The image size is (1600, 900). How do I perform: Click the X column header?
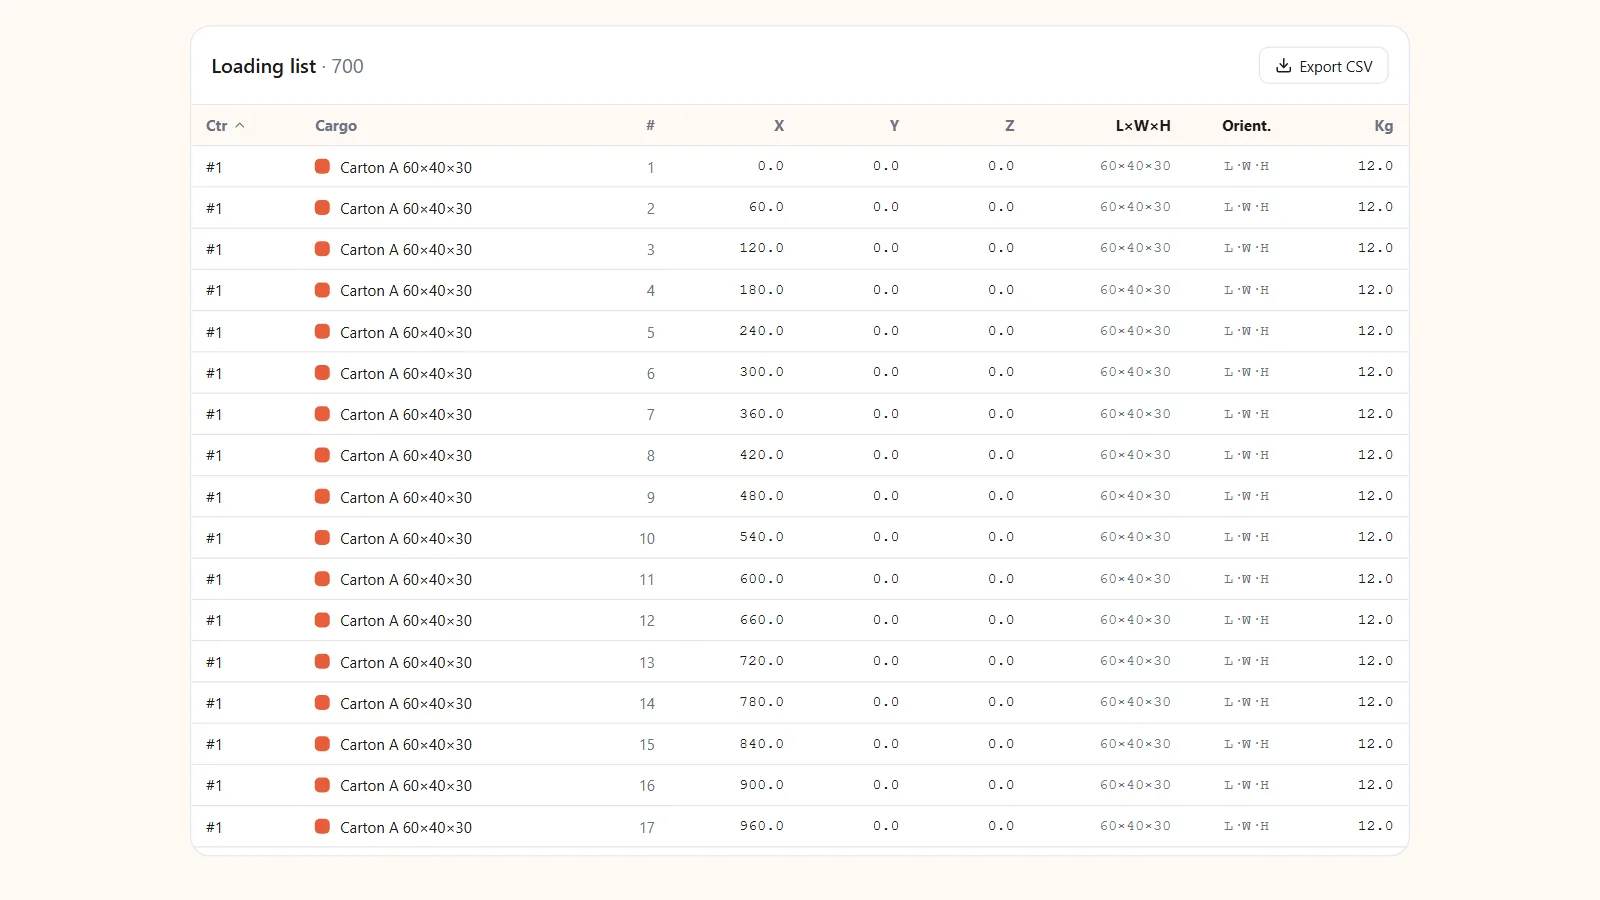(779, 126)
